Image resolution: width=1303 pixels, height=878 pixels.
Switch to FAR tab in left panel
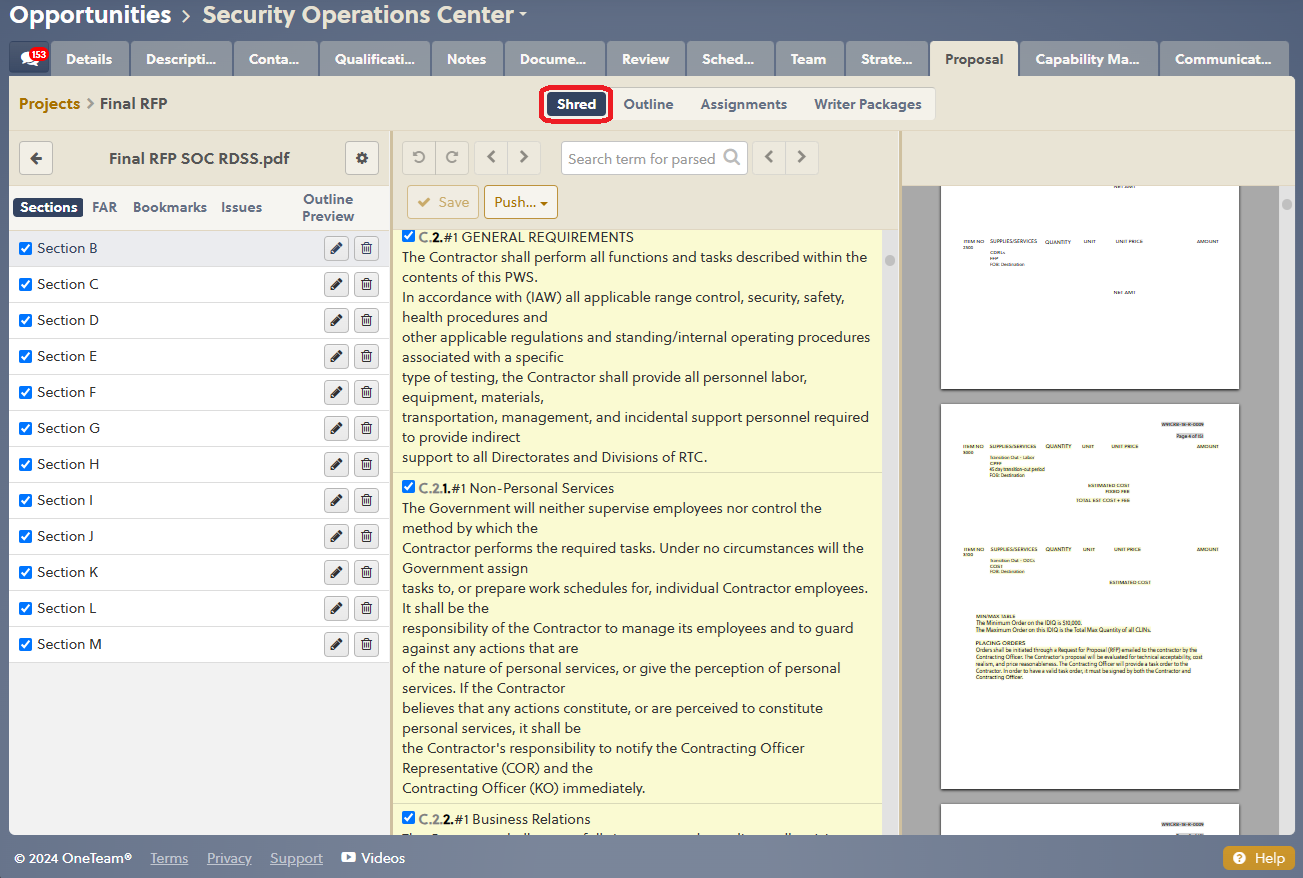(104, 207)
